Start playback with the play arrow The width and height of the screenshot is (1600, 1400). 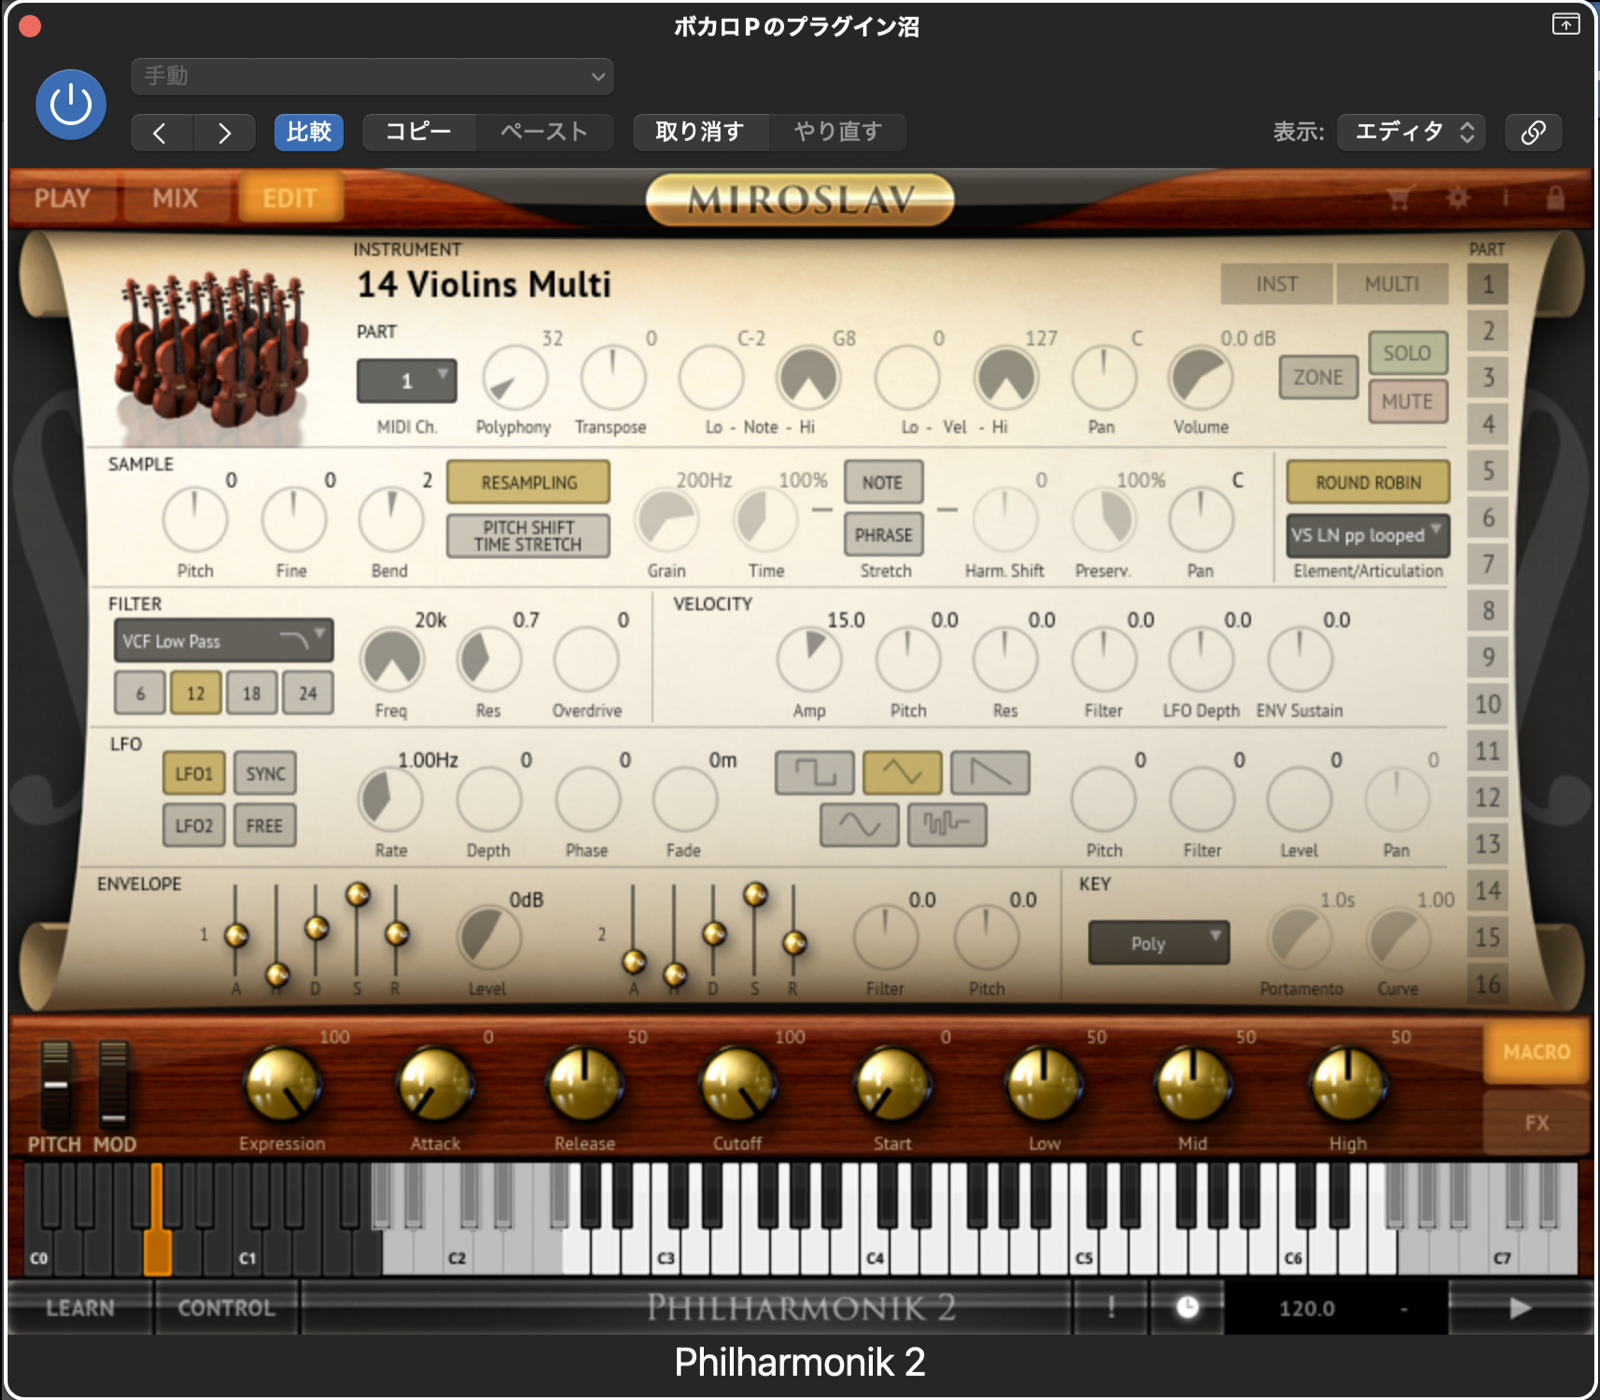[1520, 1307]
